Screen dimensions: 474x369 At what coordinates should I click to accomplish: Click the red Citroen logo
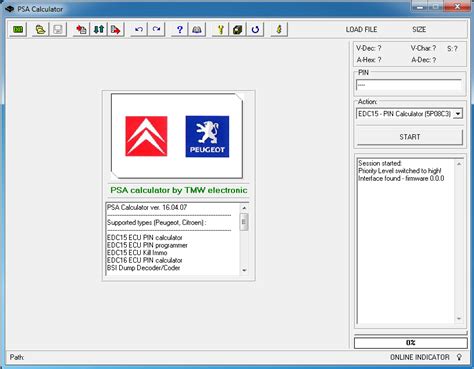click(146, 136)
